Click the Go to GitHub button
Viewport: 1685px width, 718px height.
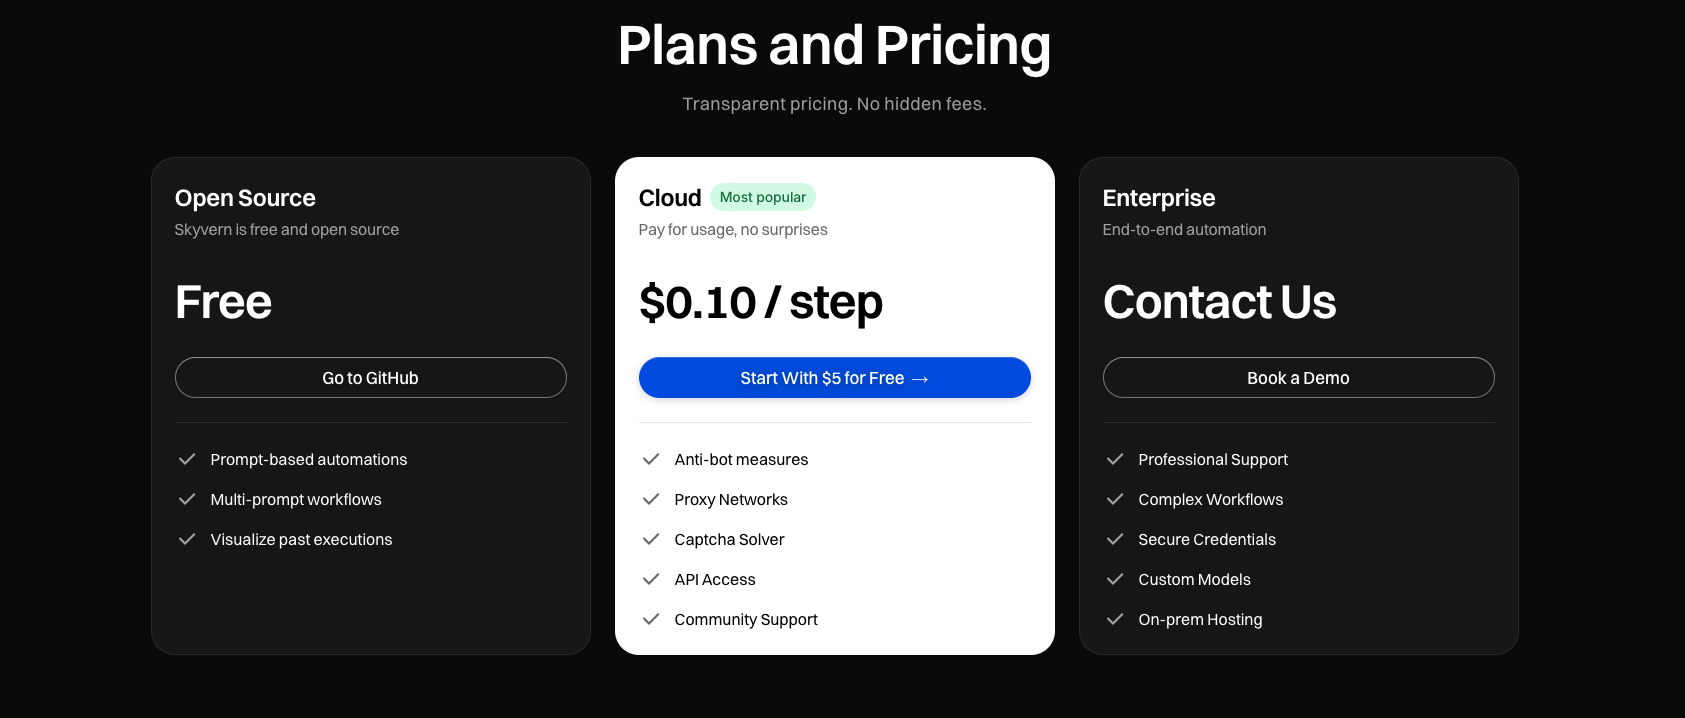click(370, 378)
